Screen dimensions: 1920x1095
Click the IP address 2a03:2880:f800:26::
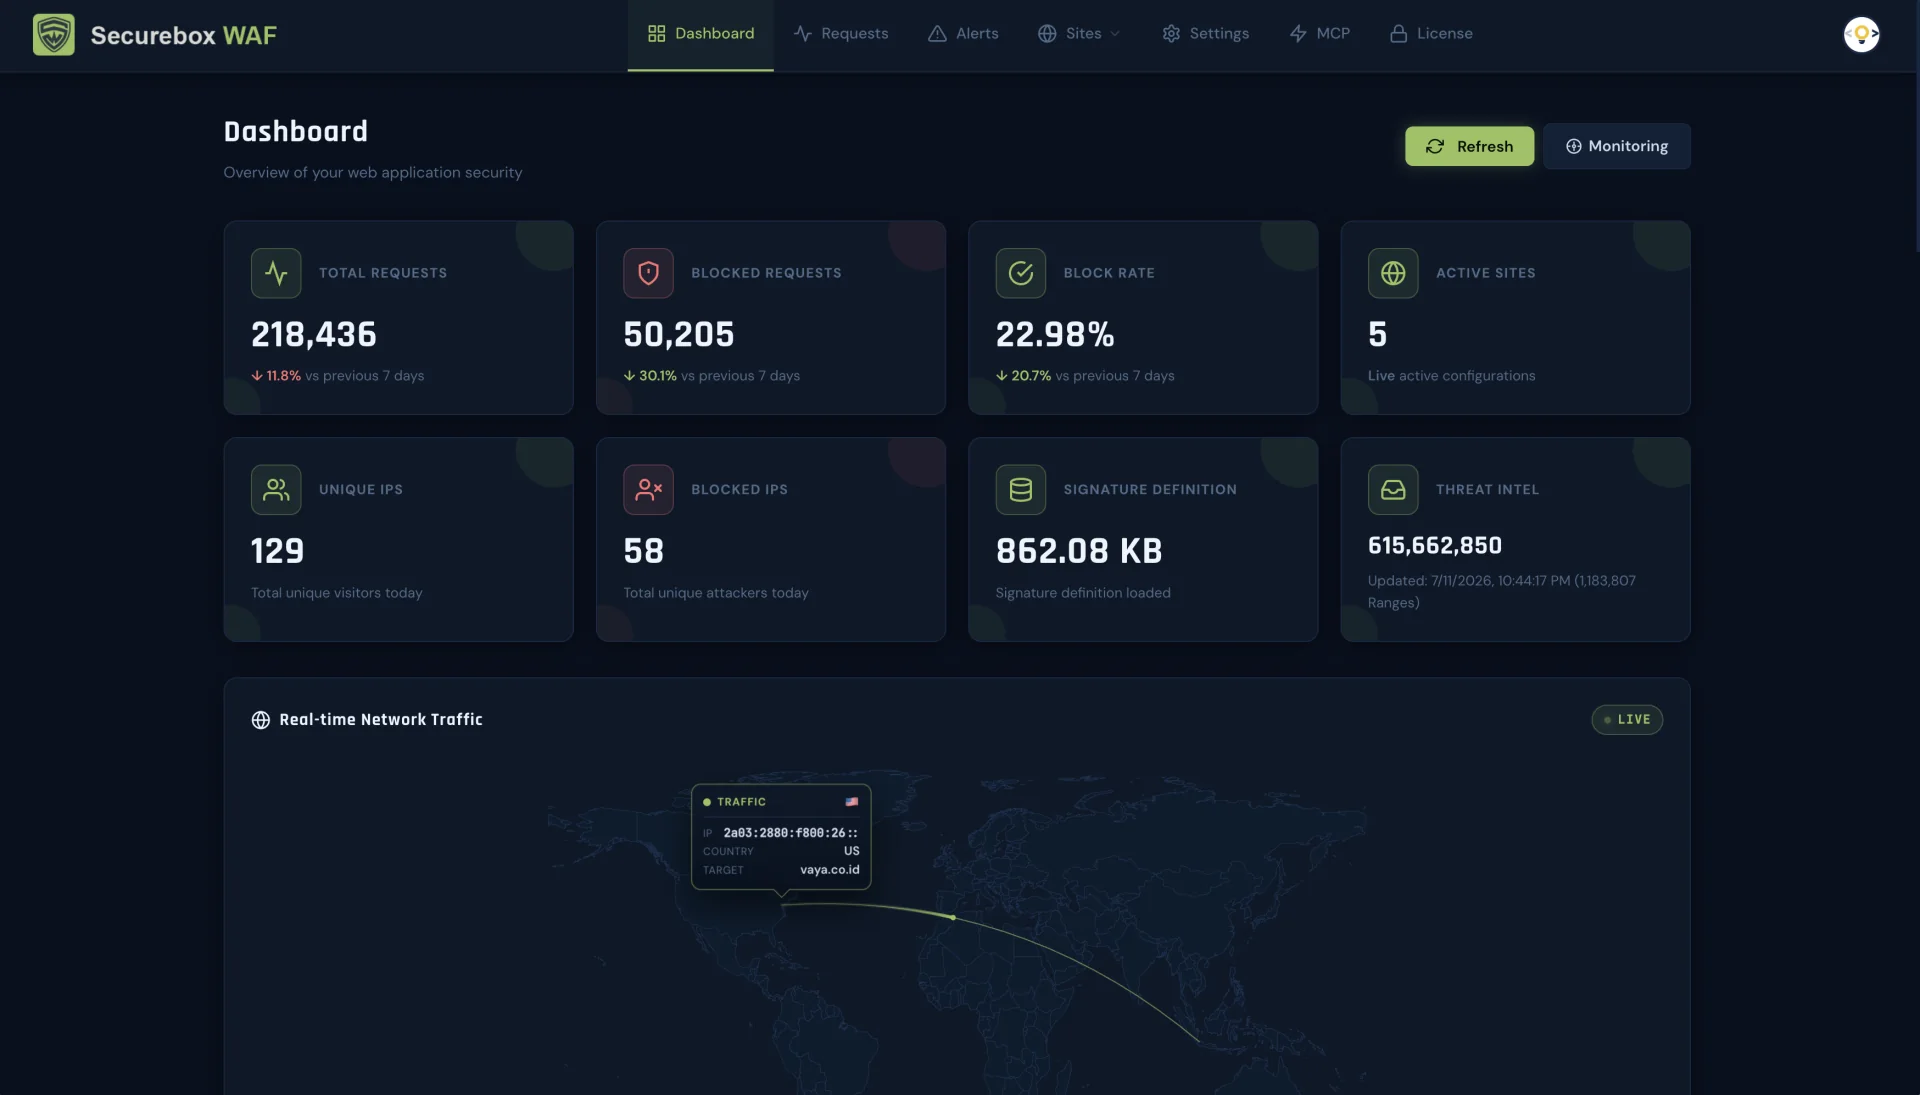click(790, 833)
